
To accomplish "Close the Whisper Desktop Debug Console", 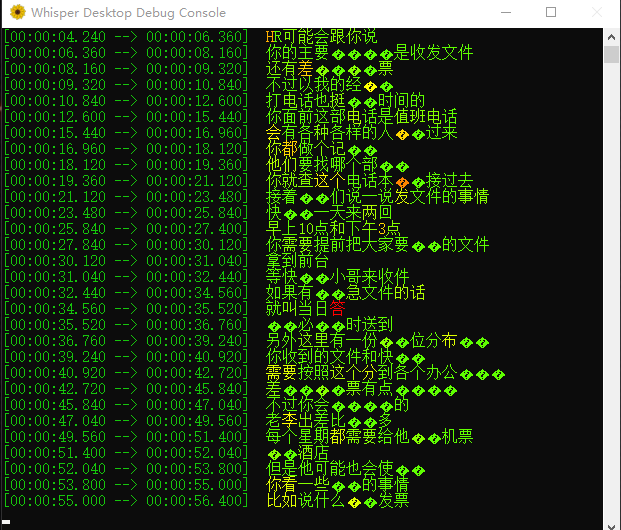I will pyautogui.click(x=597, y=12).
